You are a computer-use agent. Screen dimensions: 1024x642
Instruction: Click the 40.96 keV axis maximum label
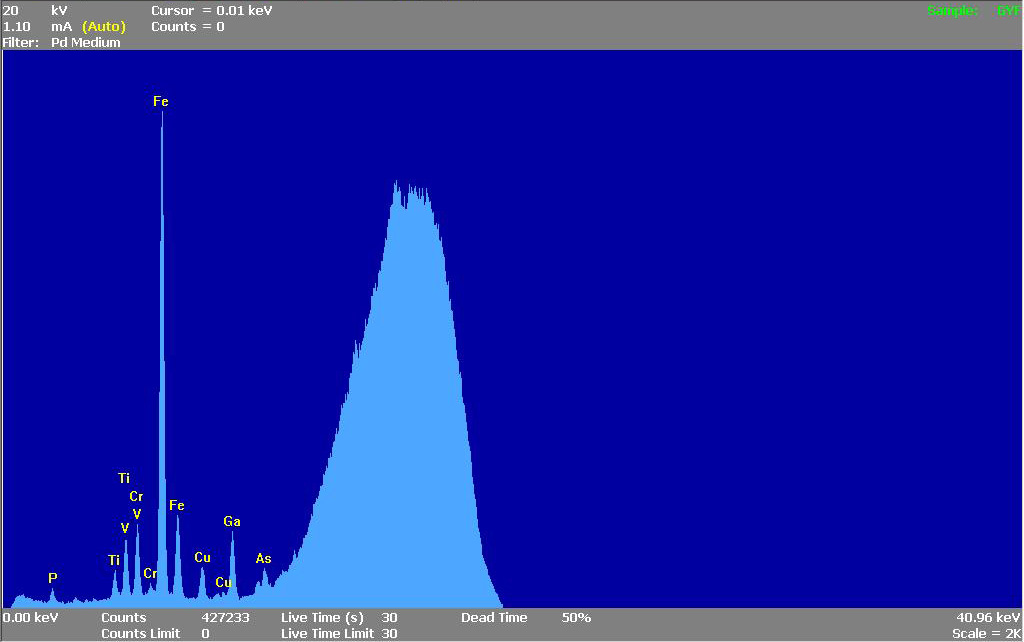[988, 617]
